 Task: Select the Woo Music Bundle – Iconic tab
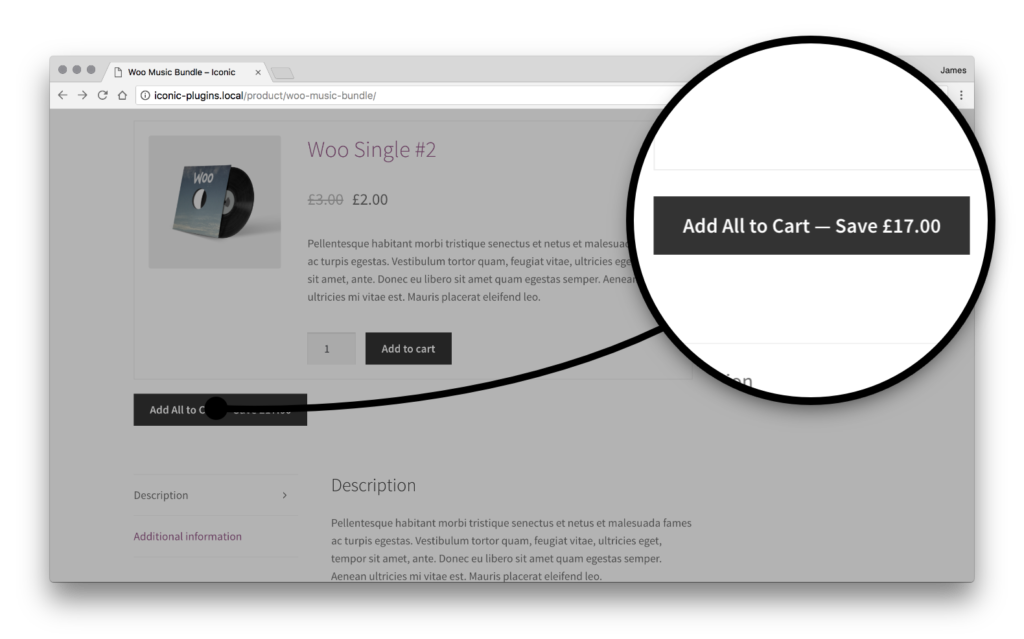(x=182, y=72)
